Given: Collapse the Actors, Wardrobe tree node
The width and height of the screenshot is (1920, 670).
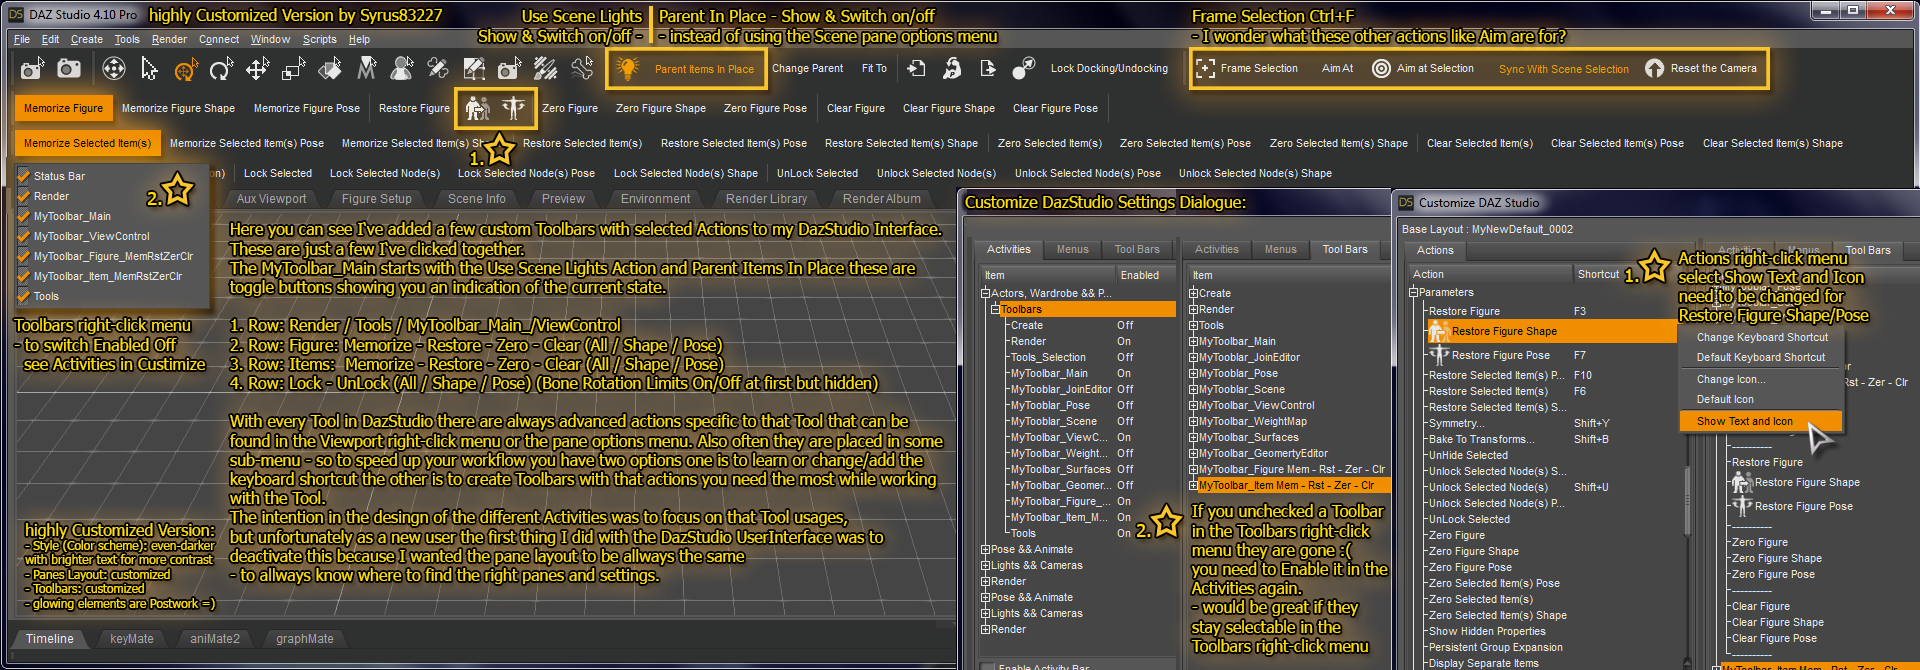Looking at the screenshot, I should (985, 293).
